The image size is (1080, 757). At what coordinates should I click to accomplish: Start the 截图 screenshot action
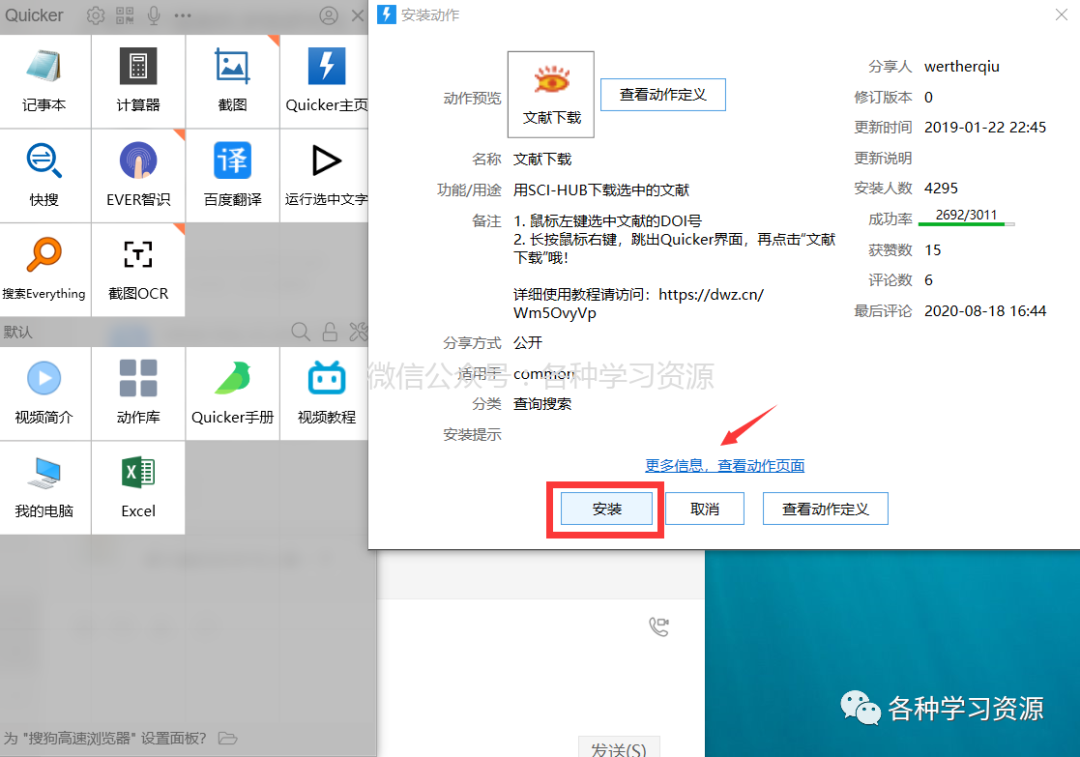(x=232, y=81)
